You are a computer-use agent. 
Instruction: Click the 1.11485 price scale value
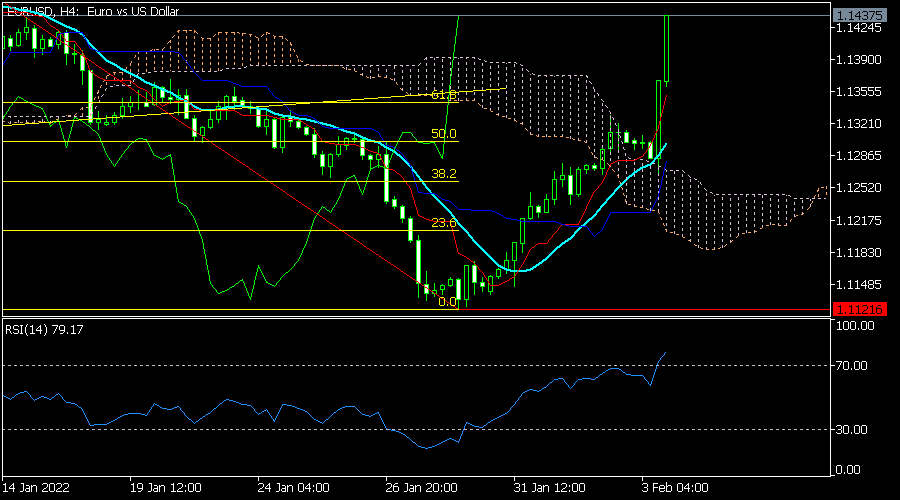pyautogui.click(x=859, y=285)
